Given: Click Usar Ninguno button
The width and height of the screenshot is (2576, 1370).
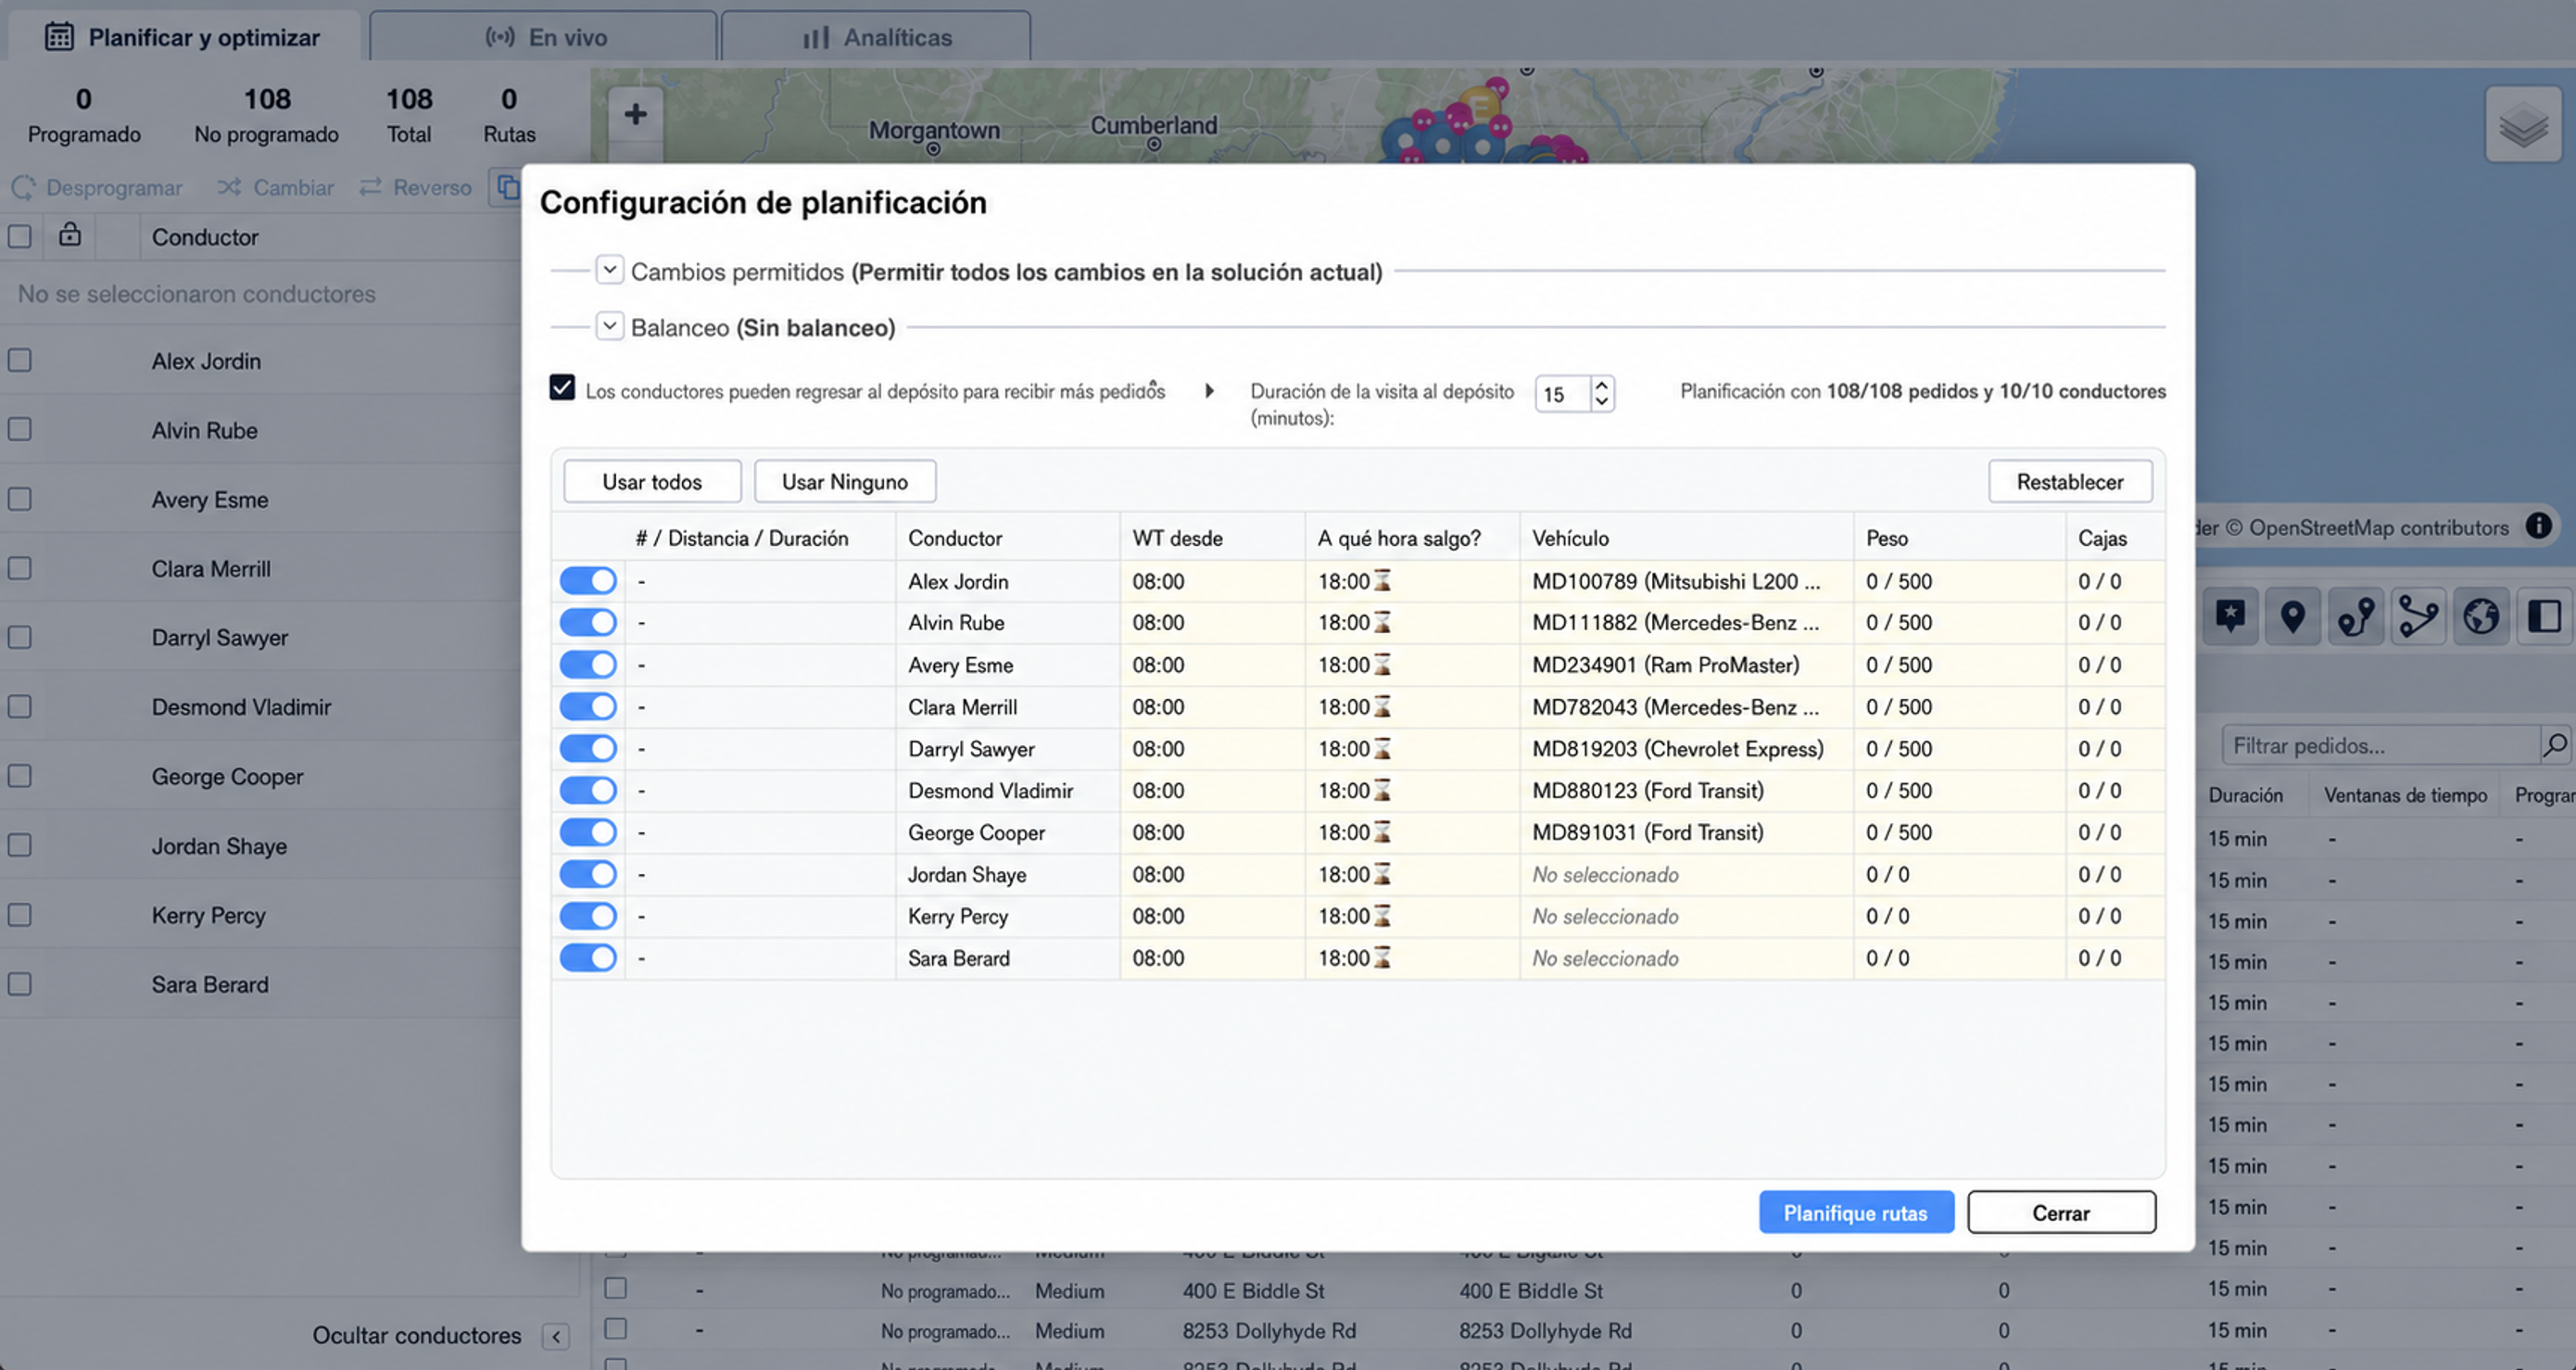Looking at the screenshot, I should point(845,482).
